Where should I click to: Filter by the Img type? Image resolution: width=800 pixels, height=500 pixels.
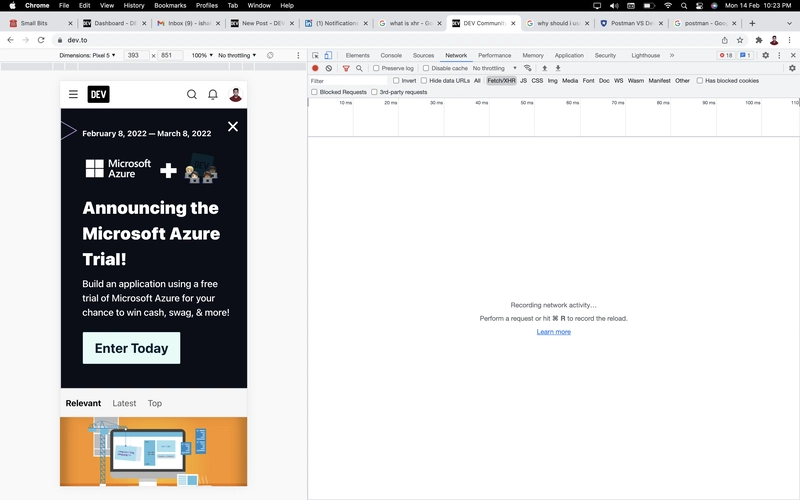point(553,81)
